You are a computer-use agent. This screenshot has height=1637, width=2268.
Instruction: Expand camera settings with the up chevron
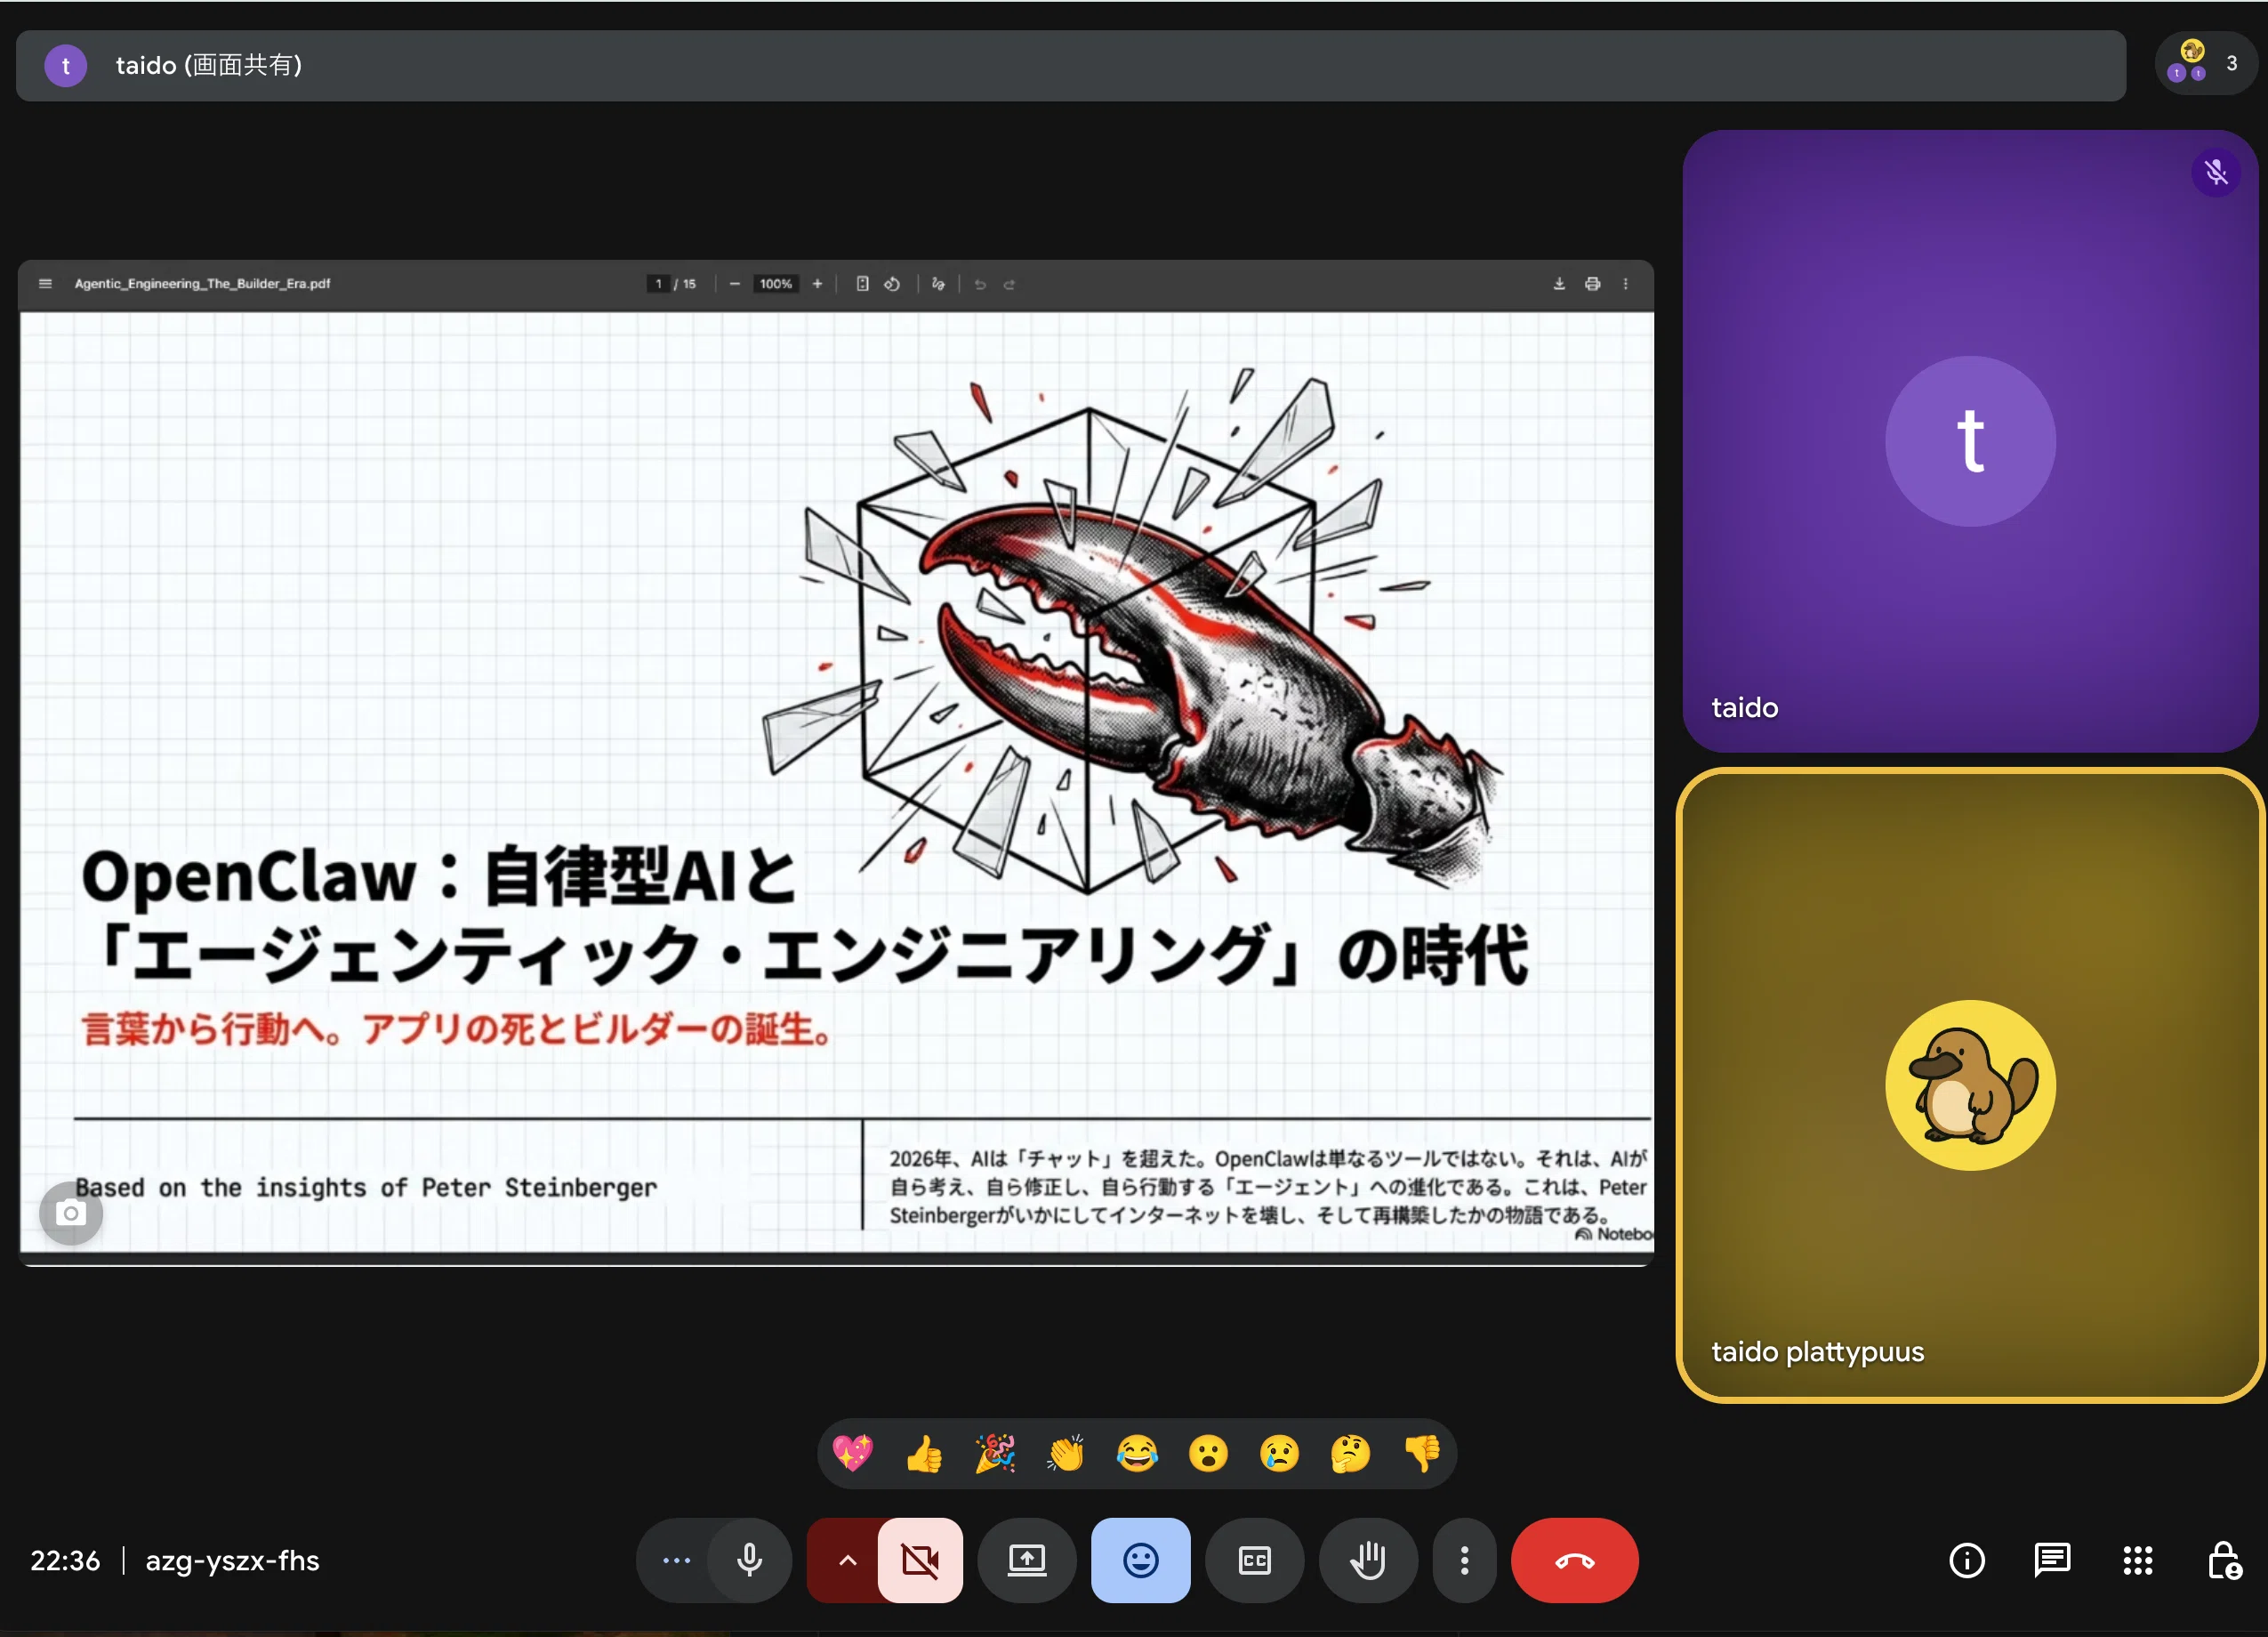[846, 1560]
